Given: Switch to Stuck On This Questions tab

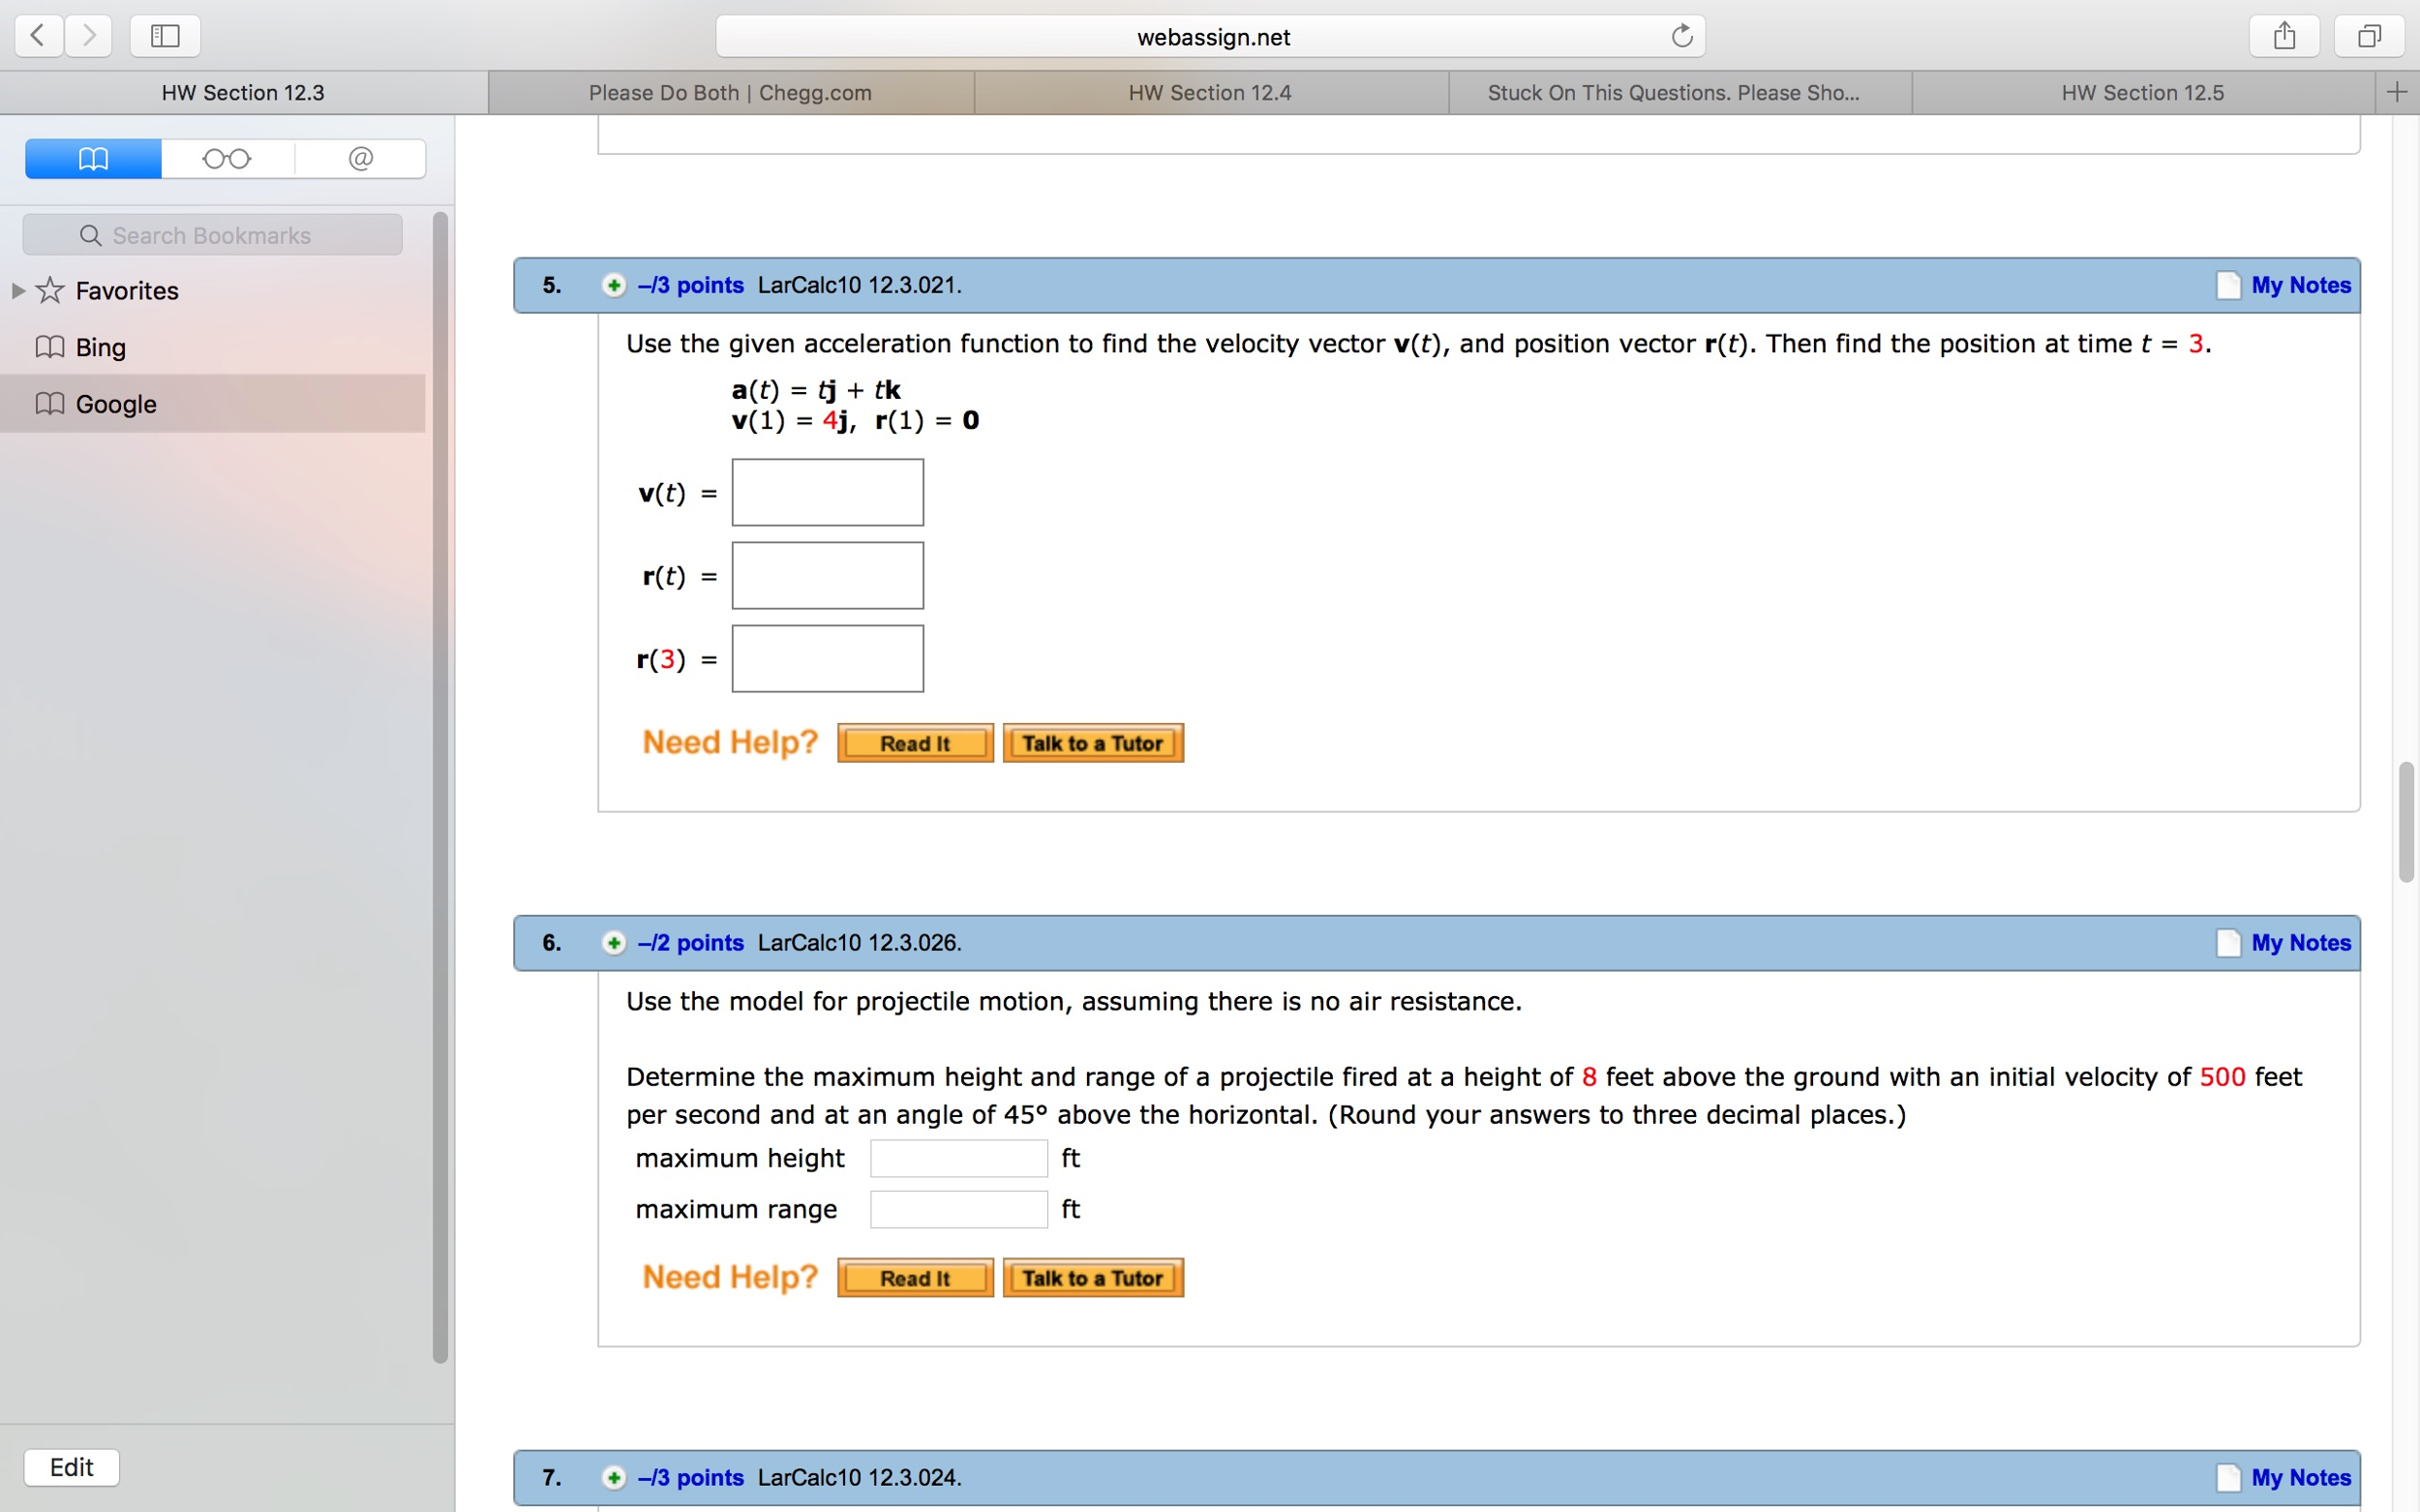Looking at the screenshot, I should tap(1680, 92).
